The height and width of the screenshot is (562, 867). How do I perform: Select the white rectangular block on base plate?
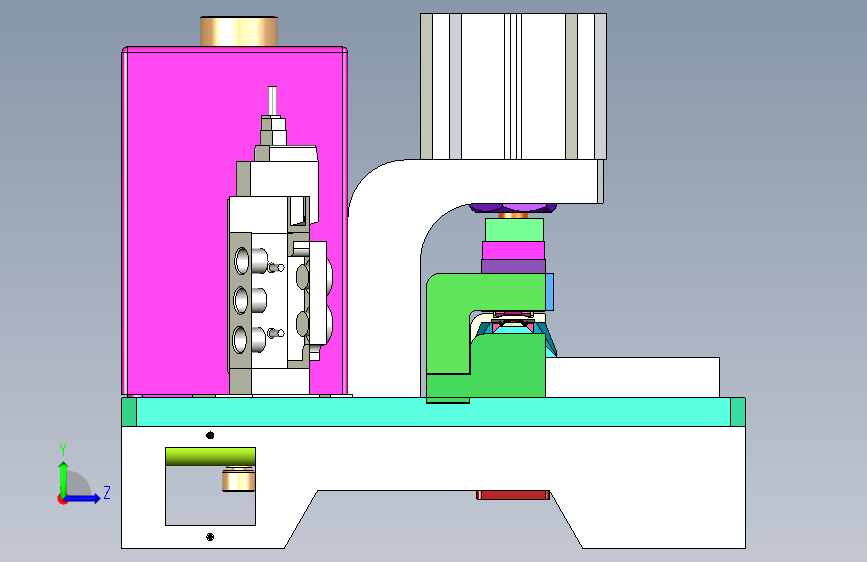point(633,377)
